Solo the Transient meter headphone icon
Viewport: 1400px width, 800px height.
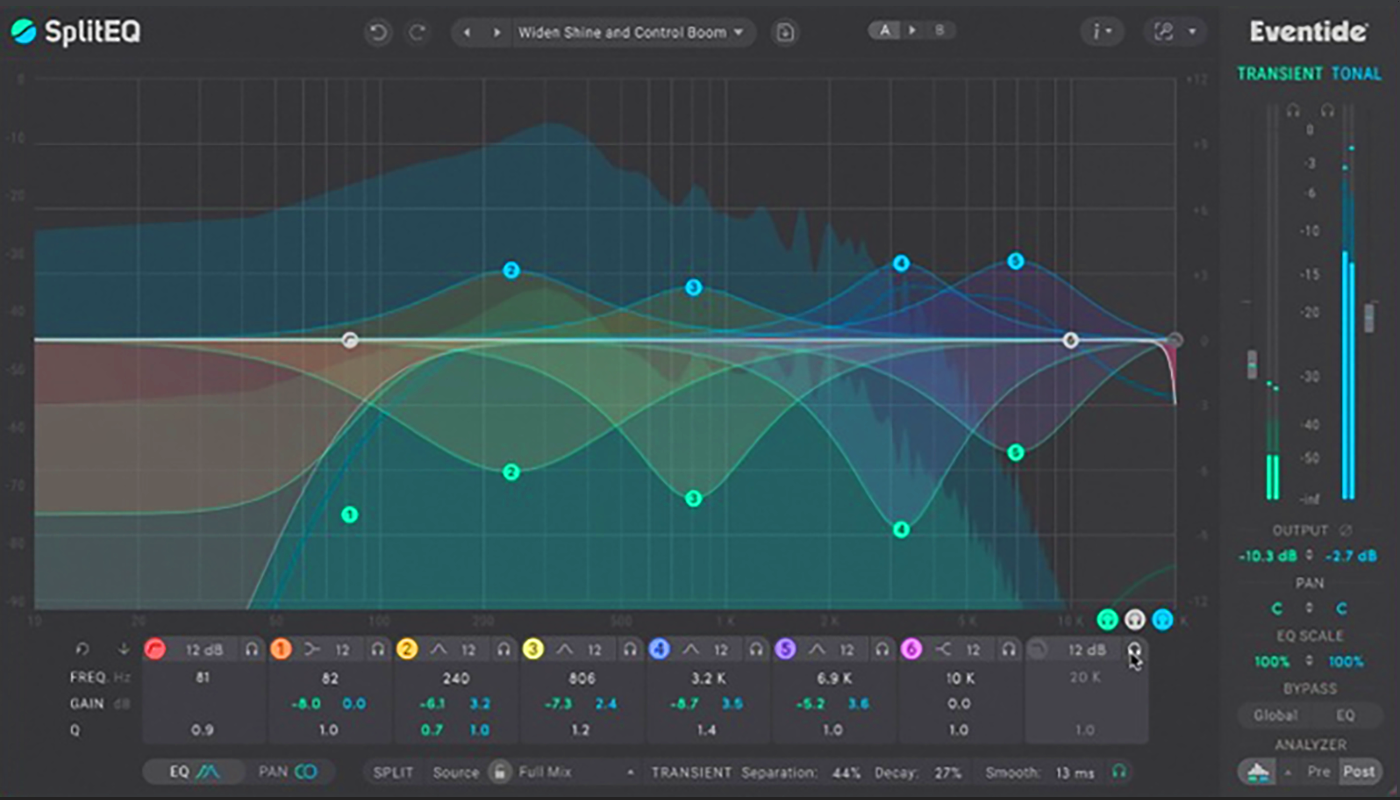click(x=1293, y=111)
